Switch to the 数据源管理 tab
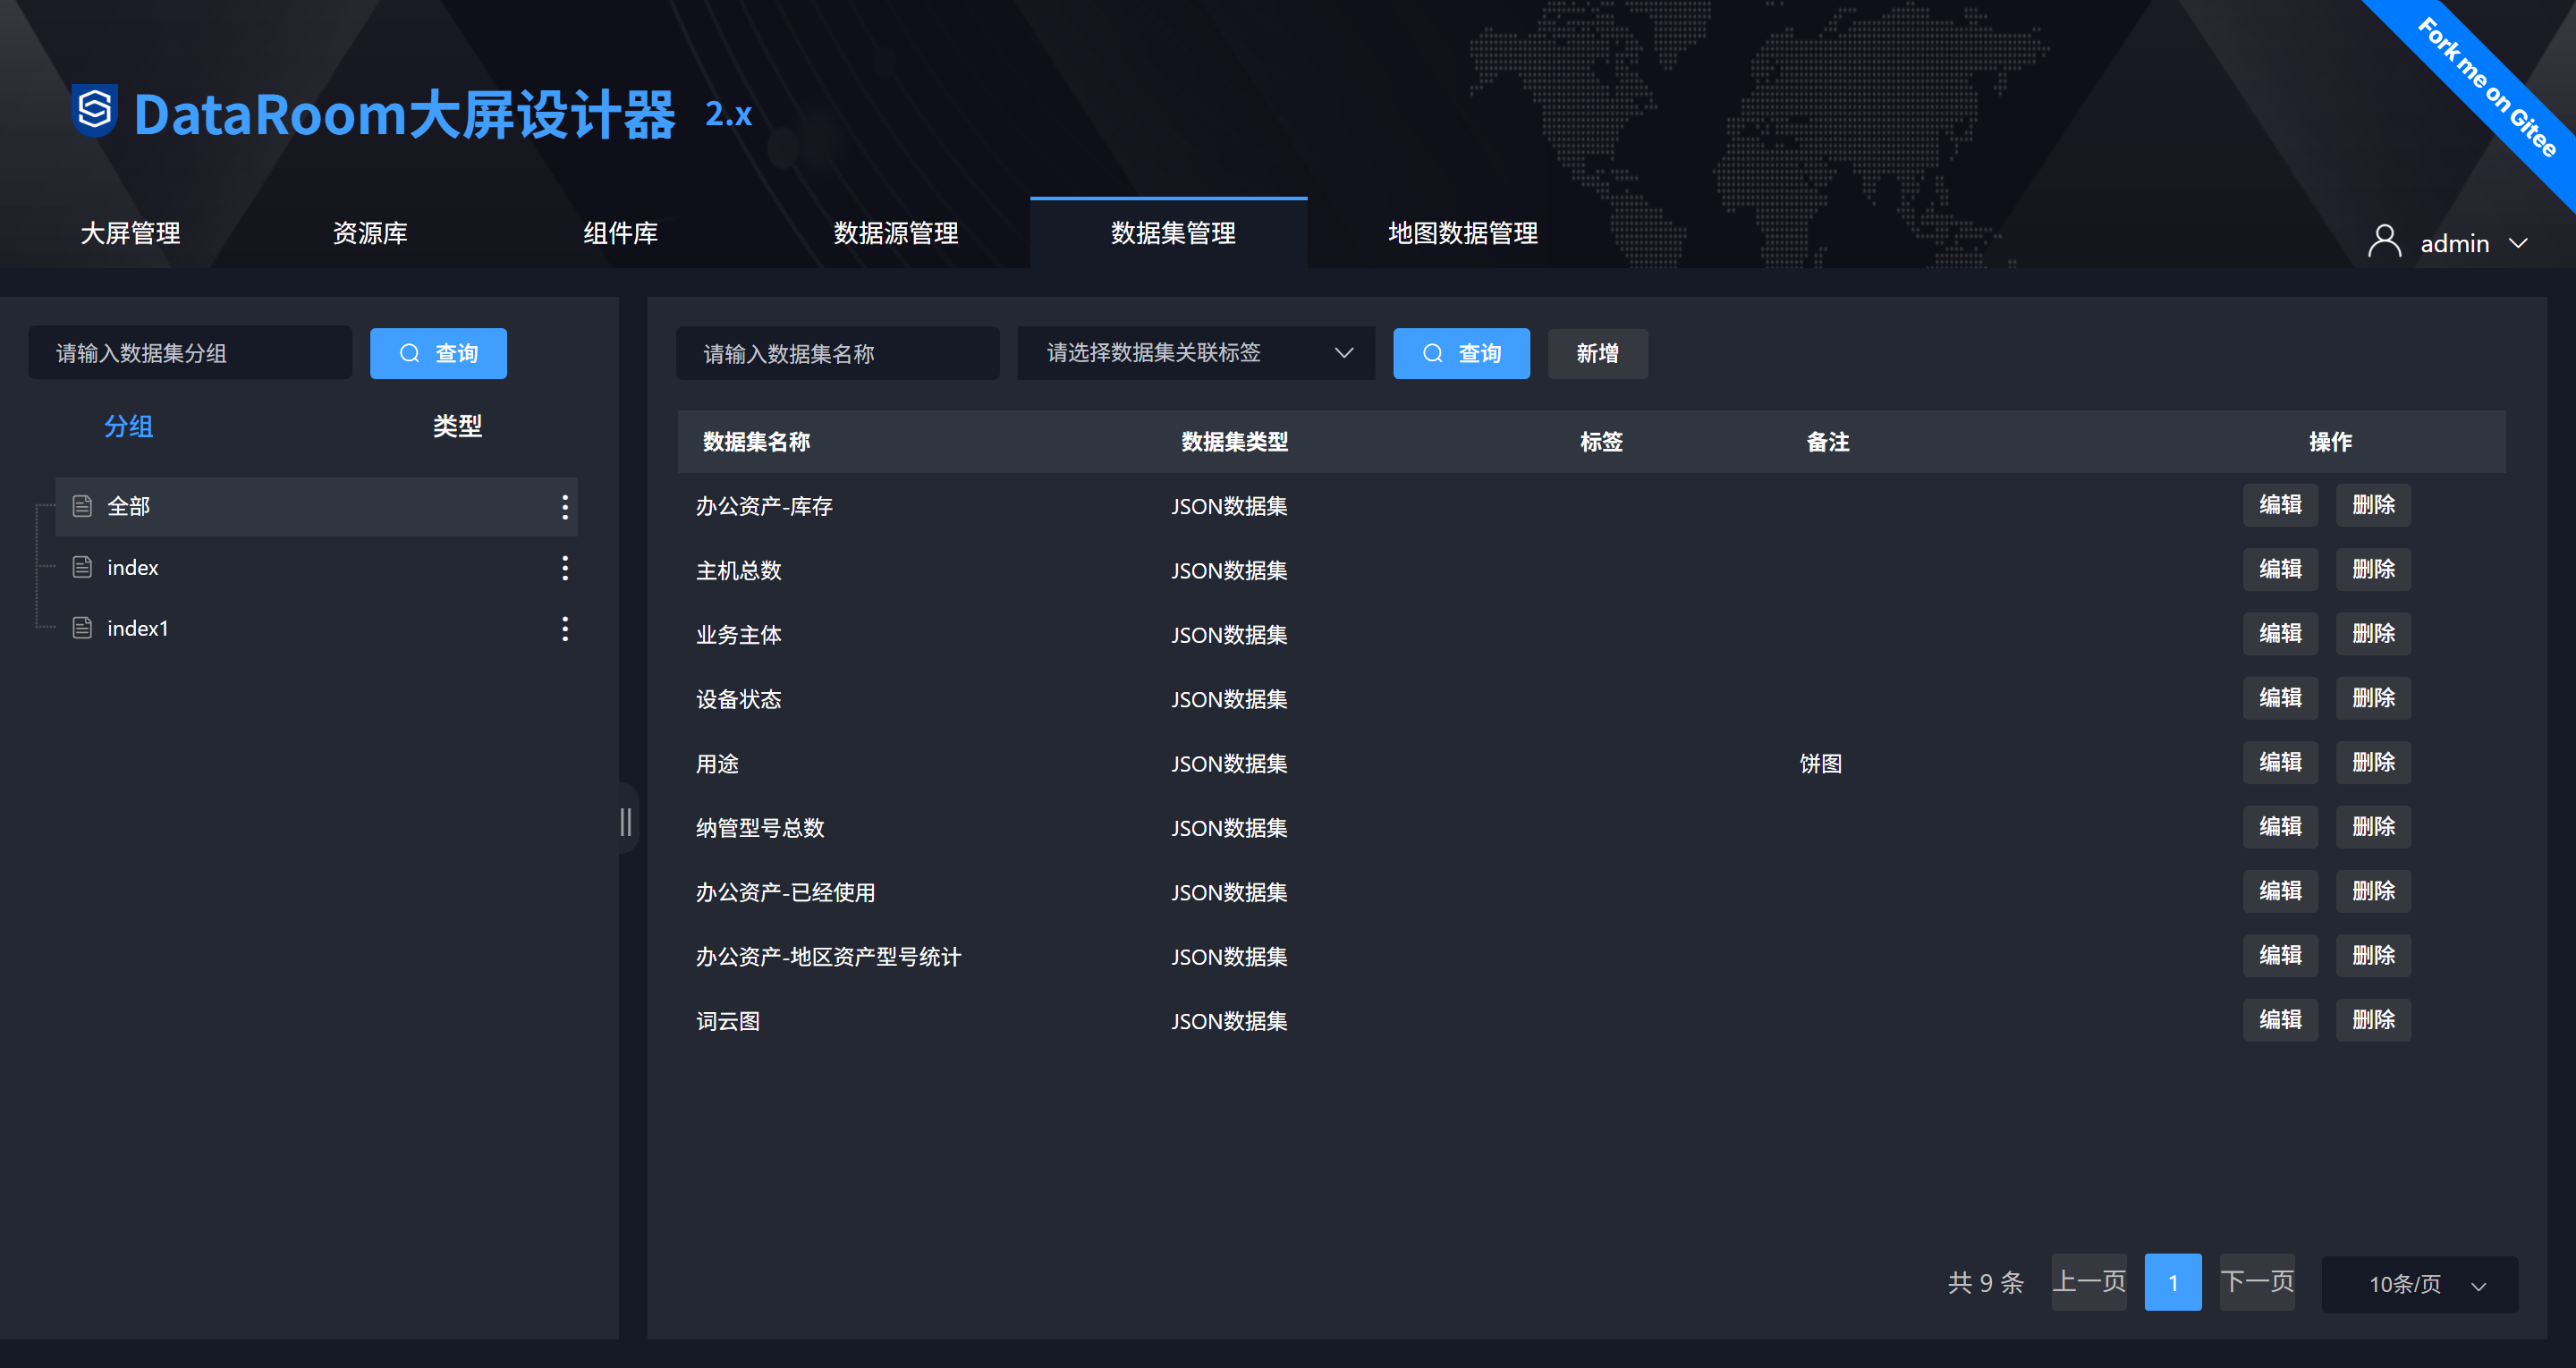2576x1368 pixels. click(895, 233)
